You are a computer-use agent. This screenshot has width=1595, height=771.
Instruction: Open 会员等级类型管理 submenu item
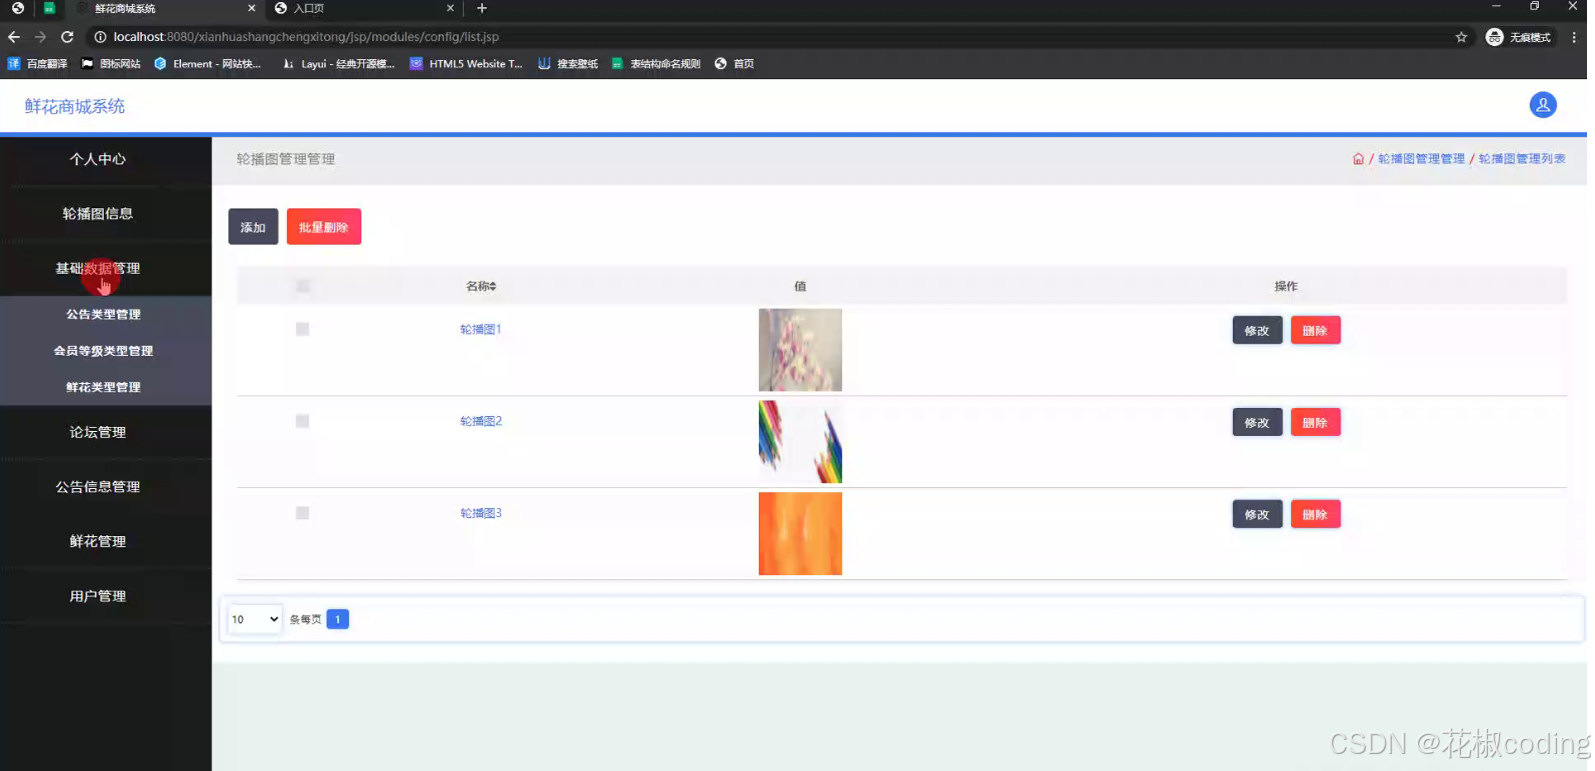tap(103, 351)
